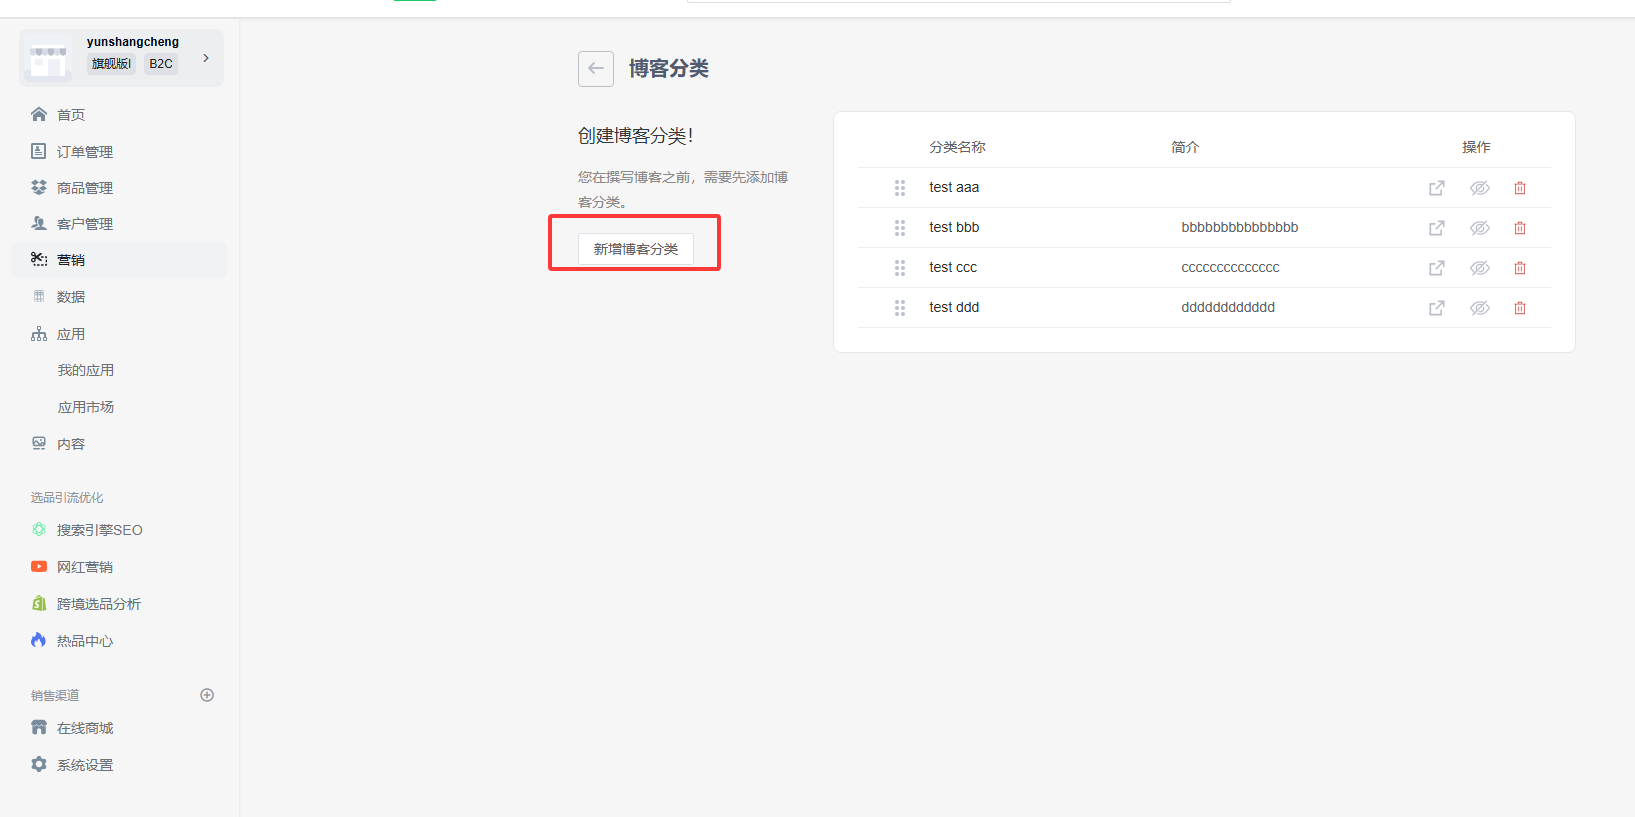Expand the yunshangcheng store switcher chevron

click(x=206, y=58)
